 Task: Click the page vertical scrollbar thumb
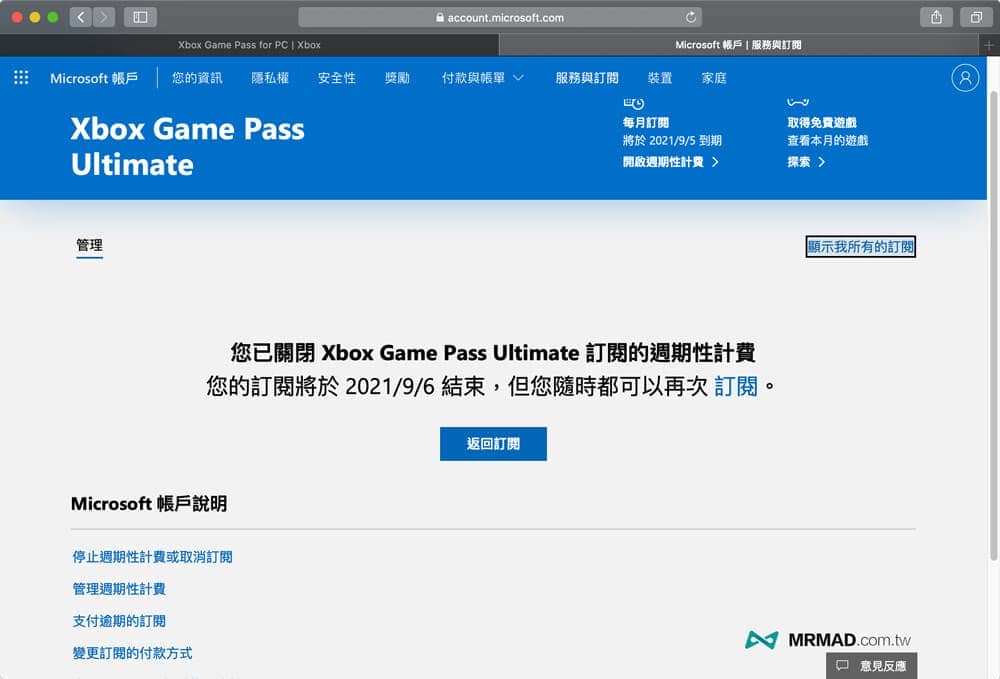pos(993,325)
